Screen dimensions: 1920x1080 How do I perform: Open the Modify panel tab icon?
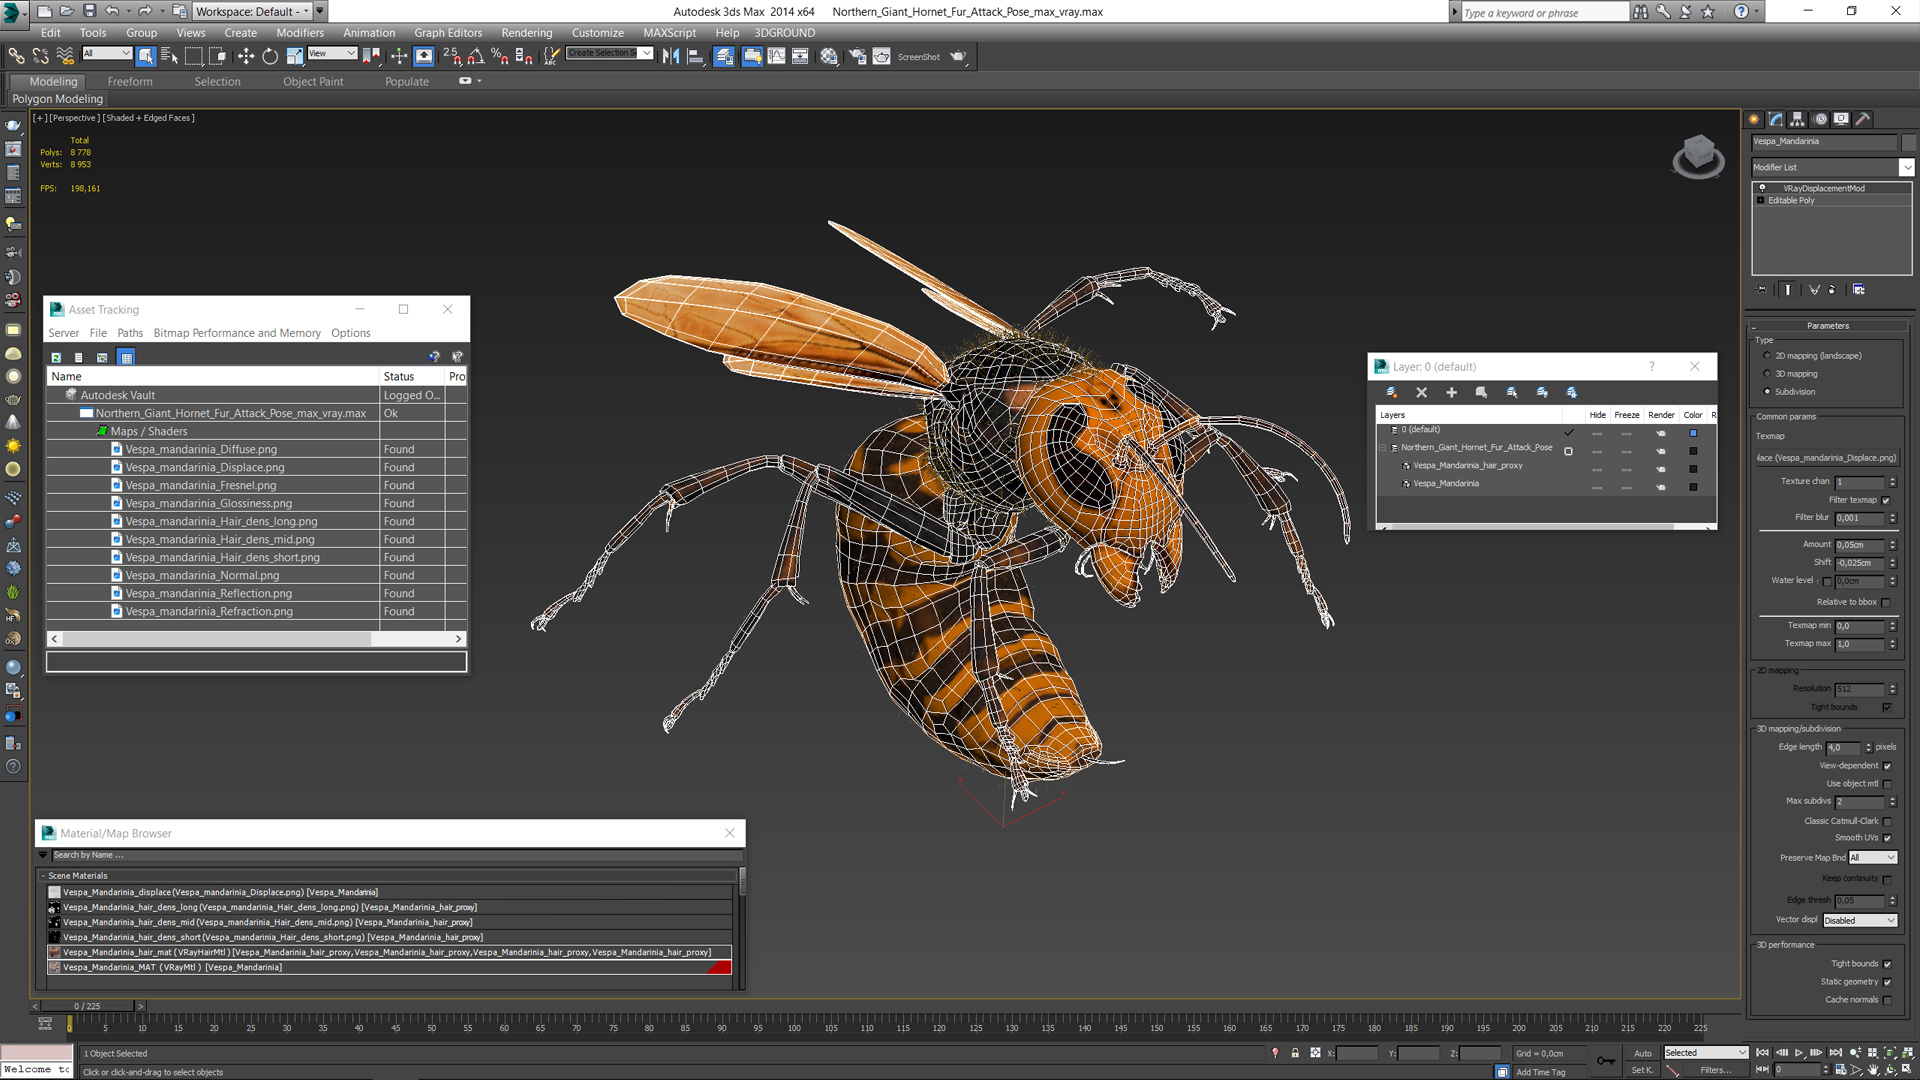click(x=1776, y=119)
